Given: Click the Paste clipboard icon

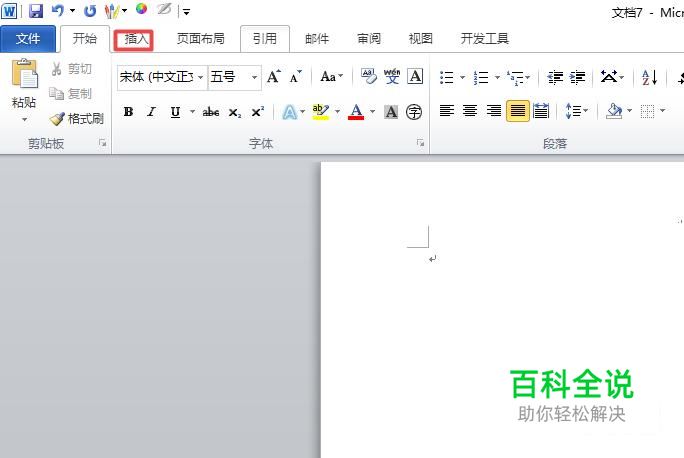Looking at the screenshot, I should click(24, 73).
